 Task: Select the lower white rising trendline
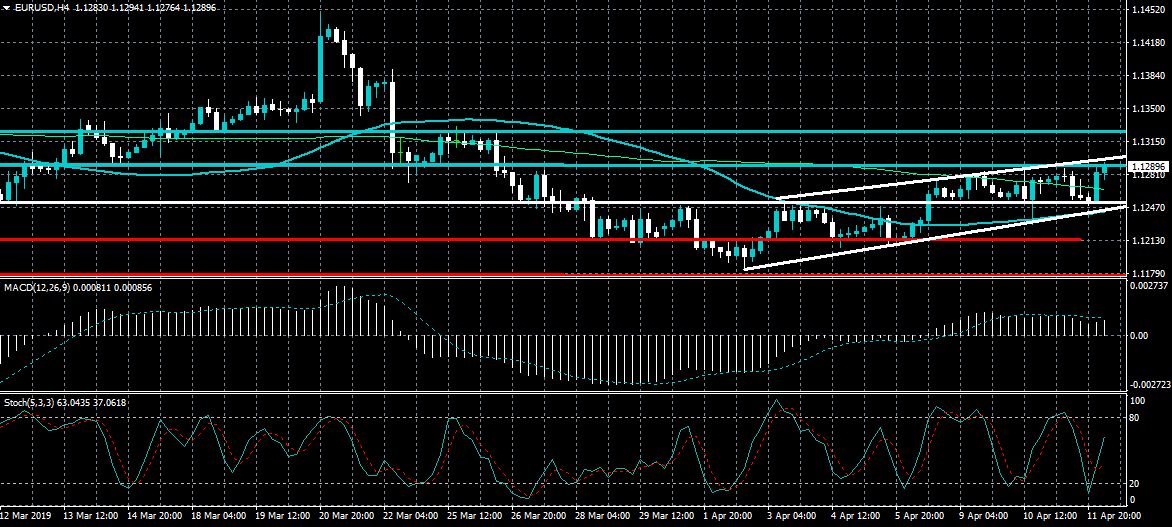pyautogui.click(x=934, y=237)
